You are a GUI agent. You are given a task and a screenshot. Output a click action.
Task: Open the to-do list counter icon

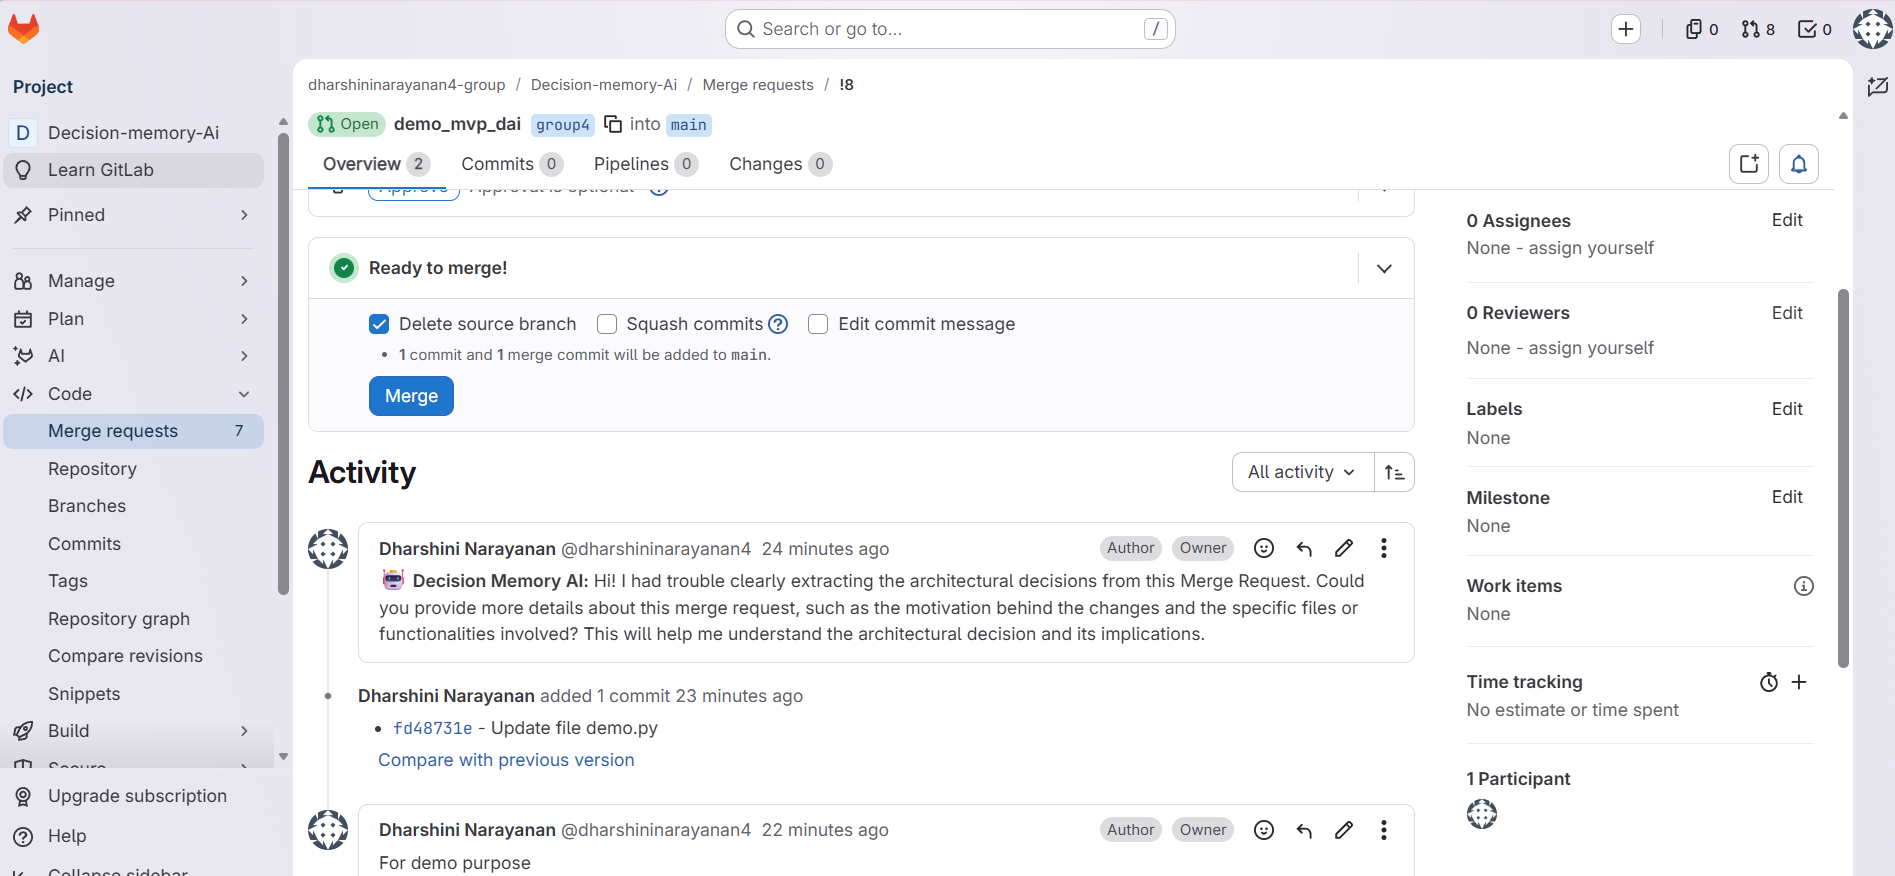[x=1815, y=29]
